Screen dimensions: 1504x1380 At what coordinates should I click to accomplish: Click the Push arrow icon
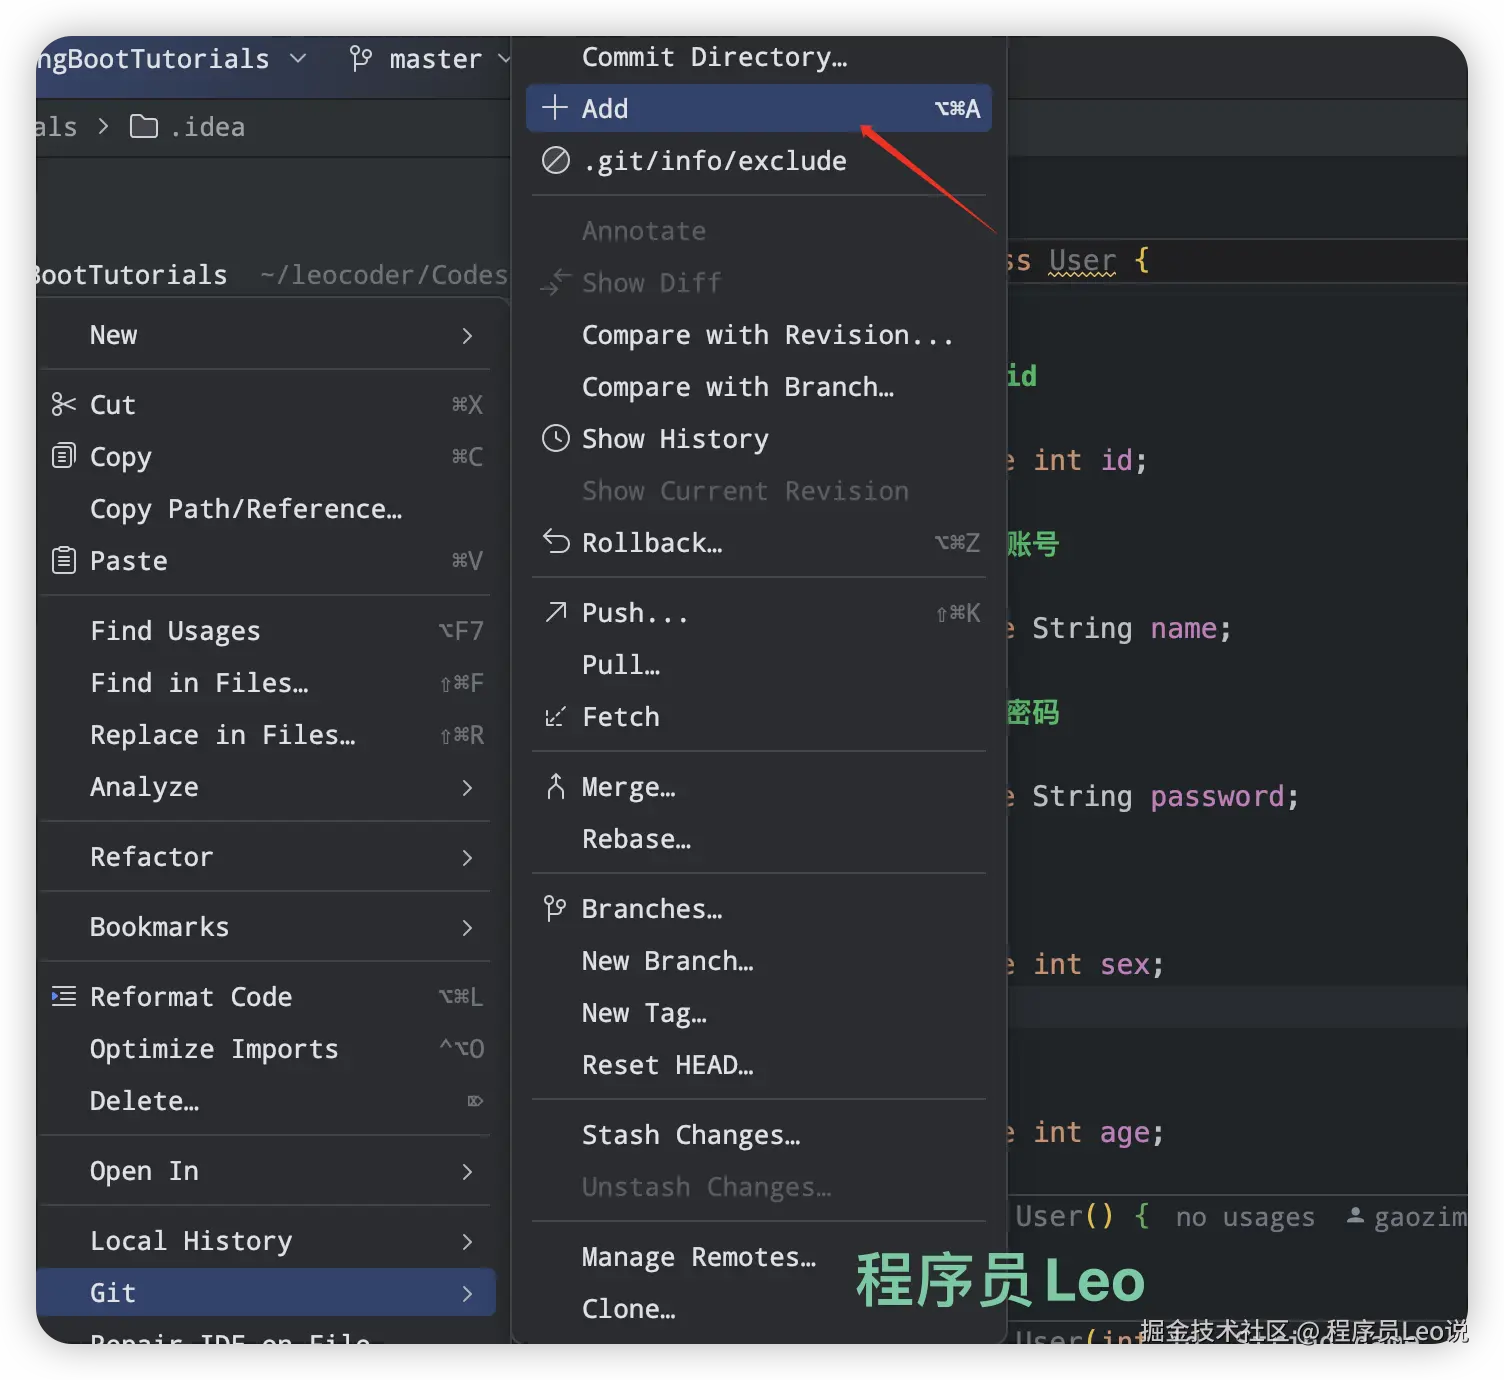tap(556, 612)
